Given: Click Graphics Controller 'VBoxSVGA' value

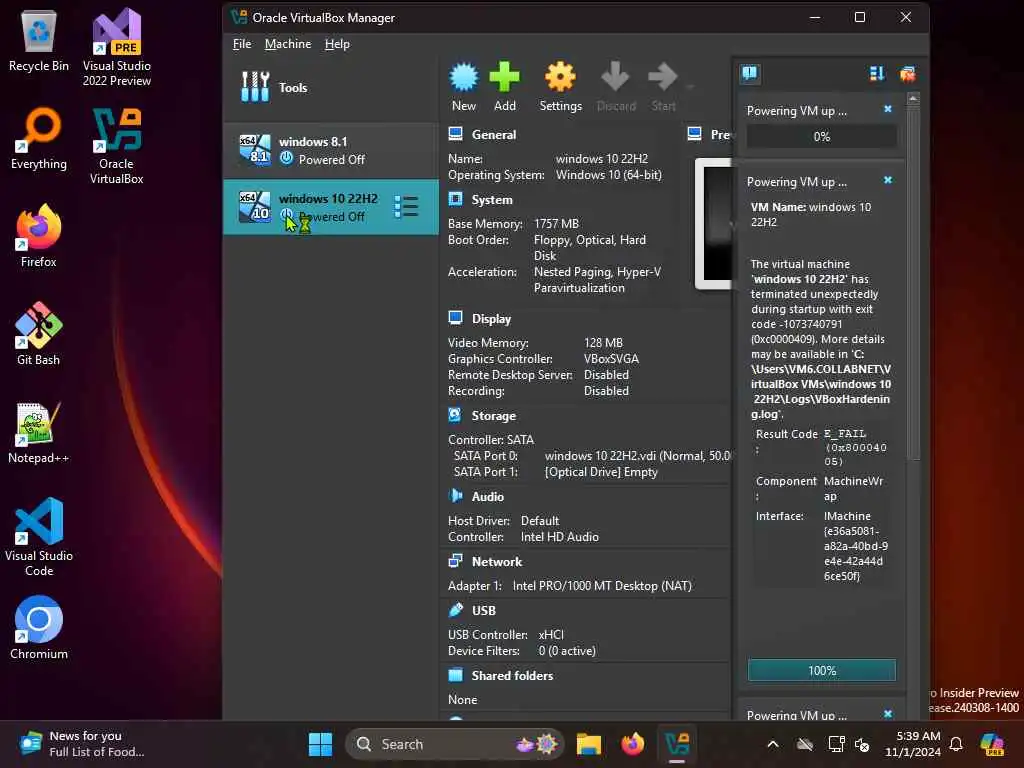Looking at the screenshot, I should 611,359.
